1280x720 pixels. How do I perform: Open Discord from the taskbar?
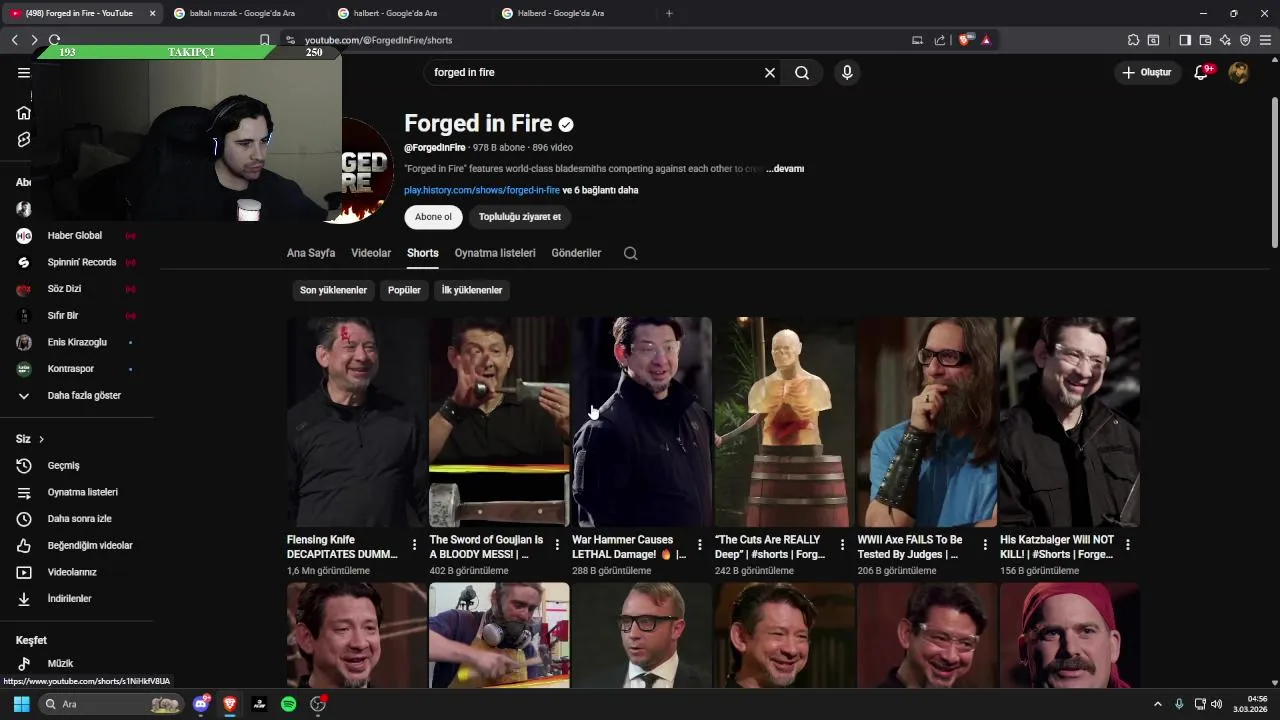tap(201, 704)
